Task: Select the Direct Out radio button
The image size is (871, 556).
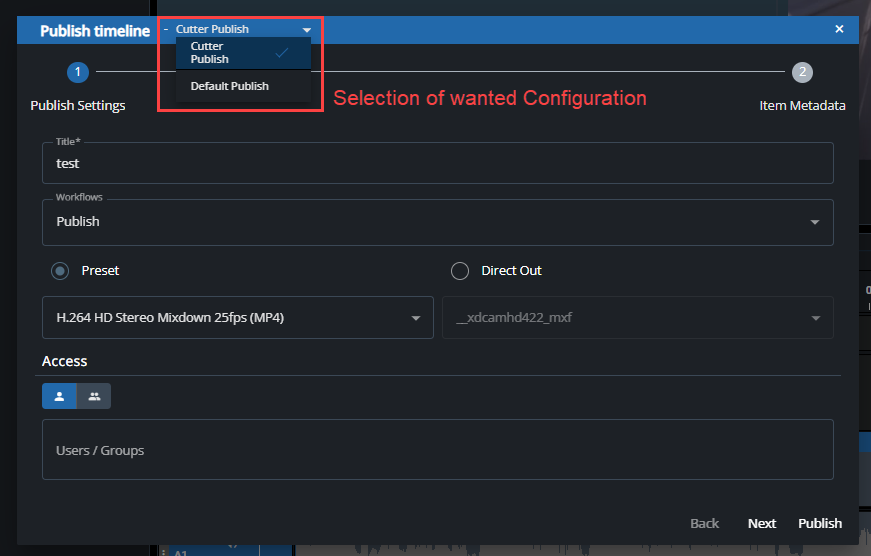Action: coord(460,271)
